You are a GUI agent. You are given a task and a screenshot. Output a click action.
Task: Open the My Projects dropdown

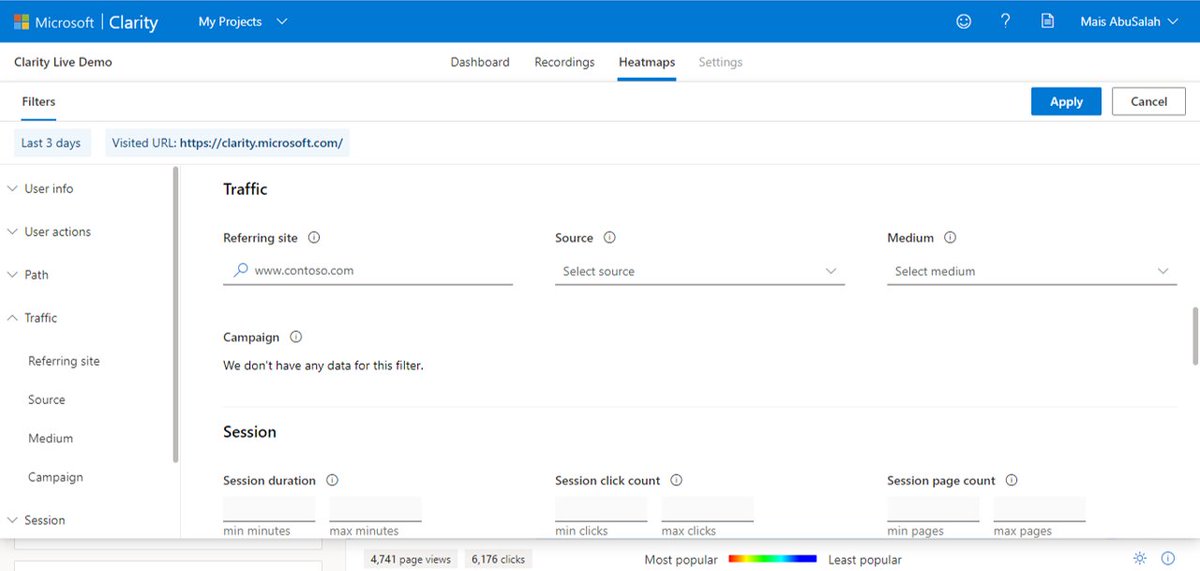(x=243, y=21)
